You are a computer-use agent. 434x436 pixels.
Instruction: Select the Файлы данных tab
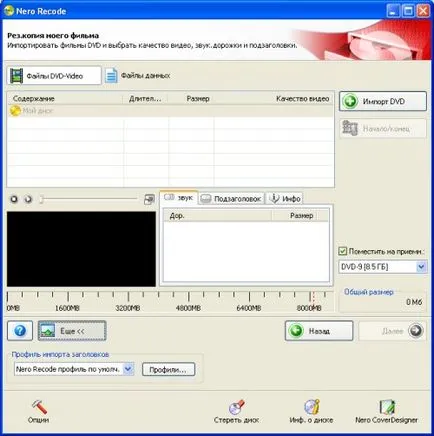coord(138,76)
